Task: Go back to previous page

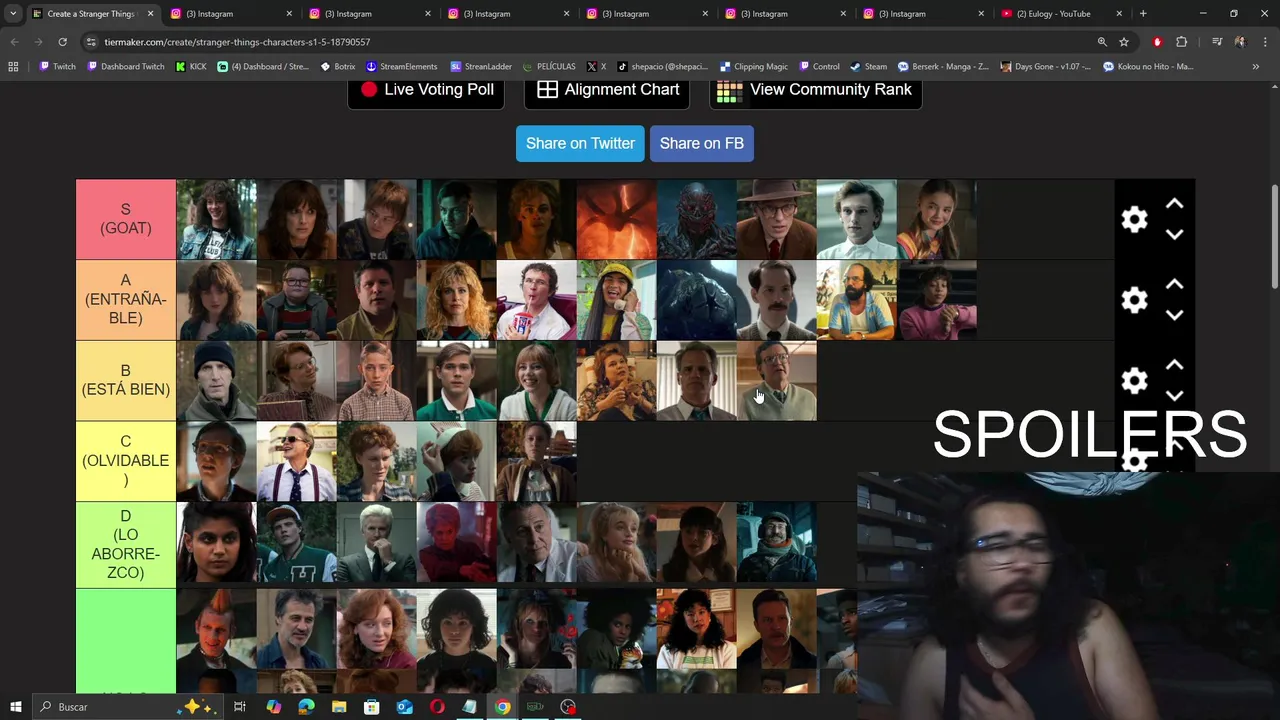Action: [x=14, y=42]
